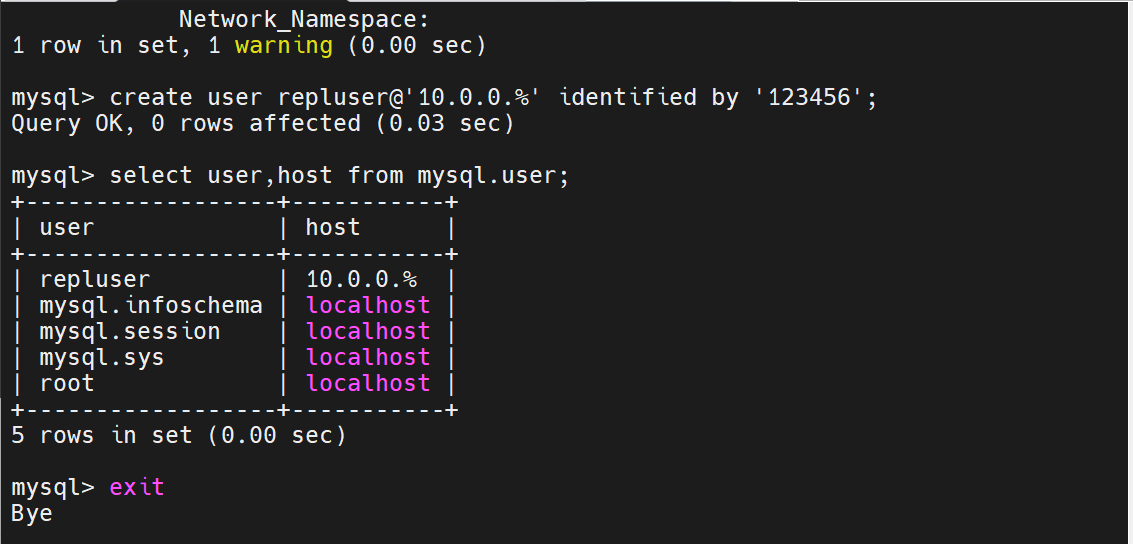Click the Network_Namespace: label
The image size is (1133, 544).
coord(304,20)
